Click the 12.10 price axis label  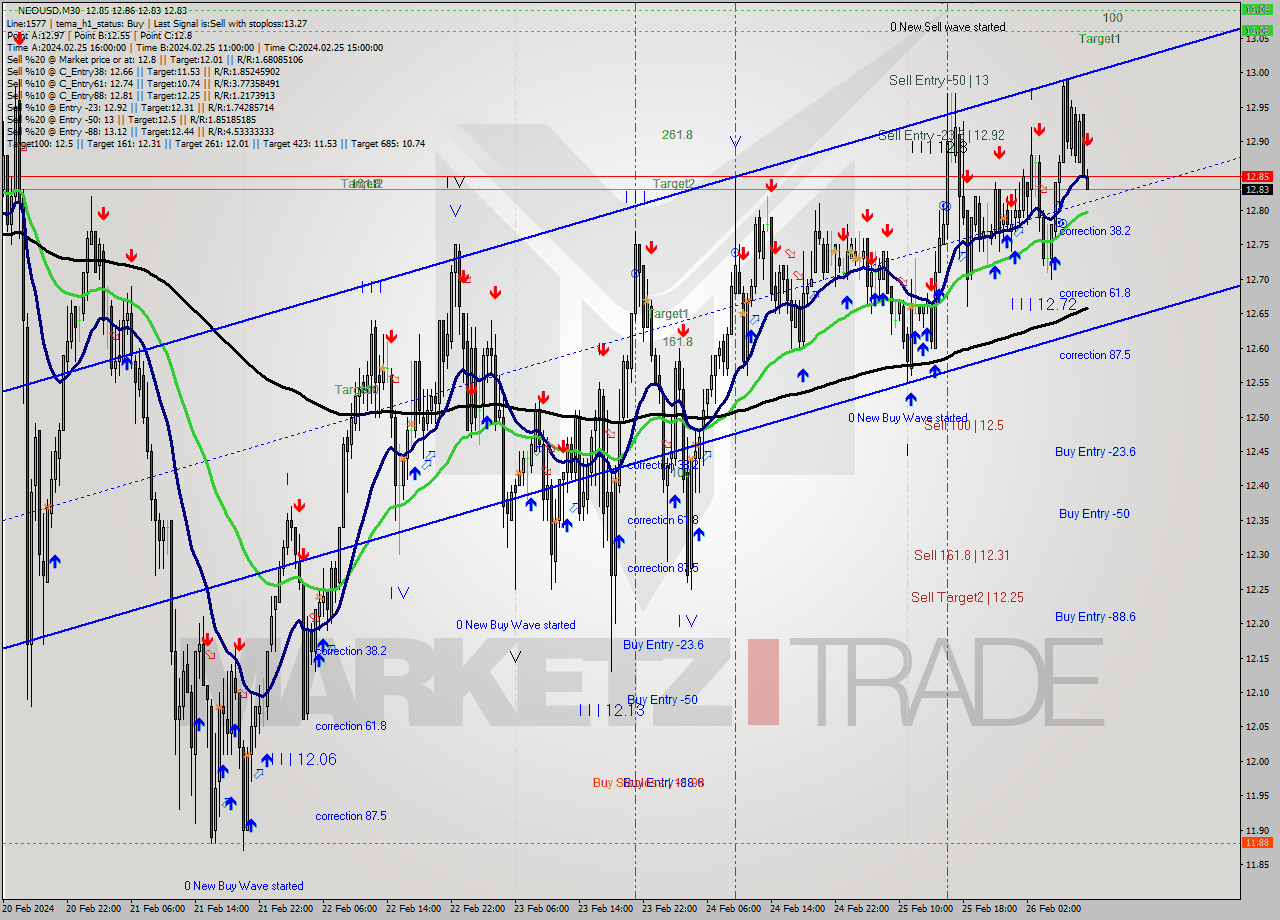(1257, 693)
